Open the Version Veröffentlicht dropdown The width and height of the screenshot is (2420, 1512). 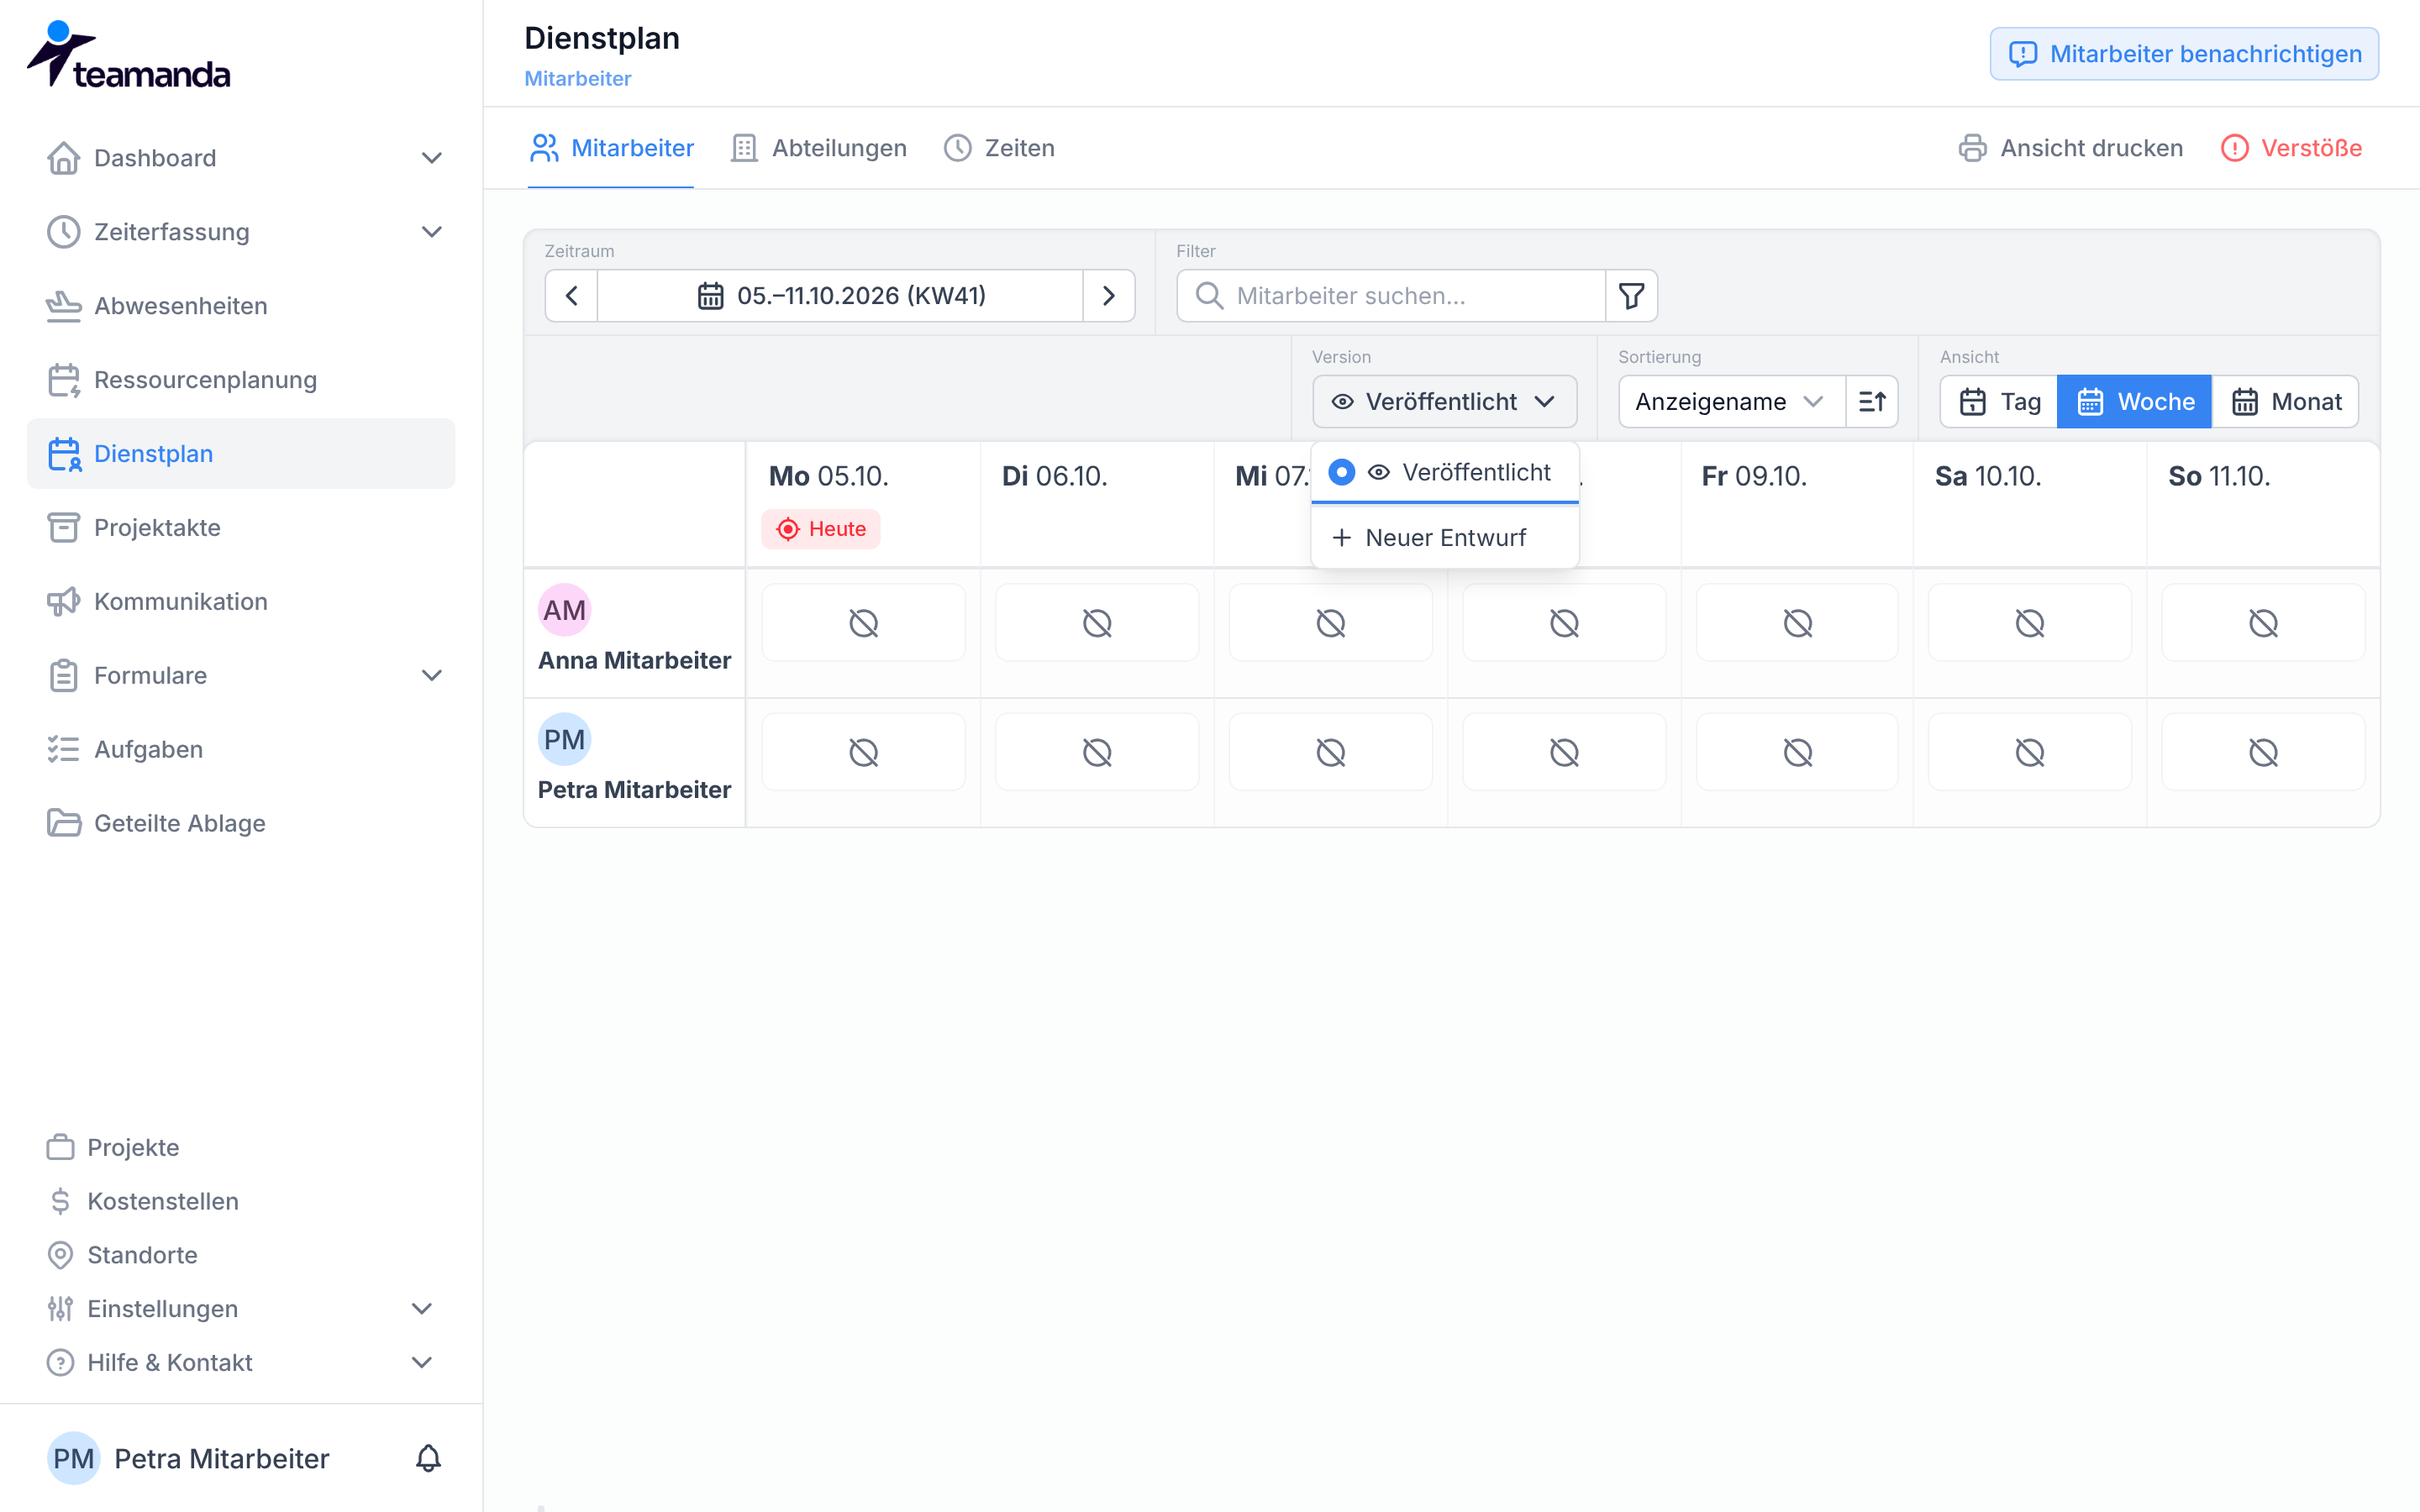pos(1444,401)
